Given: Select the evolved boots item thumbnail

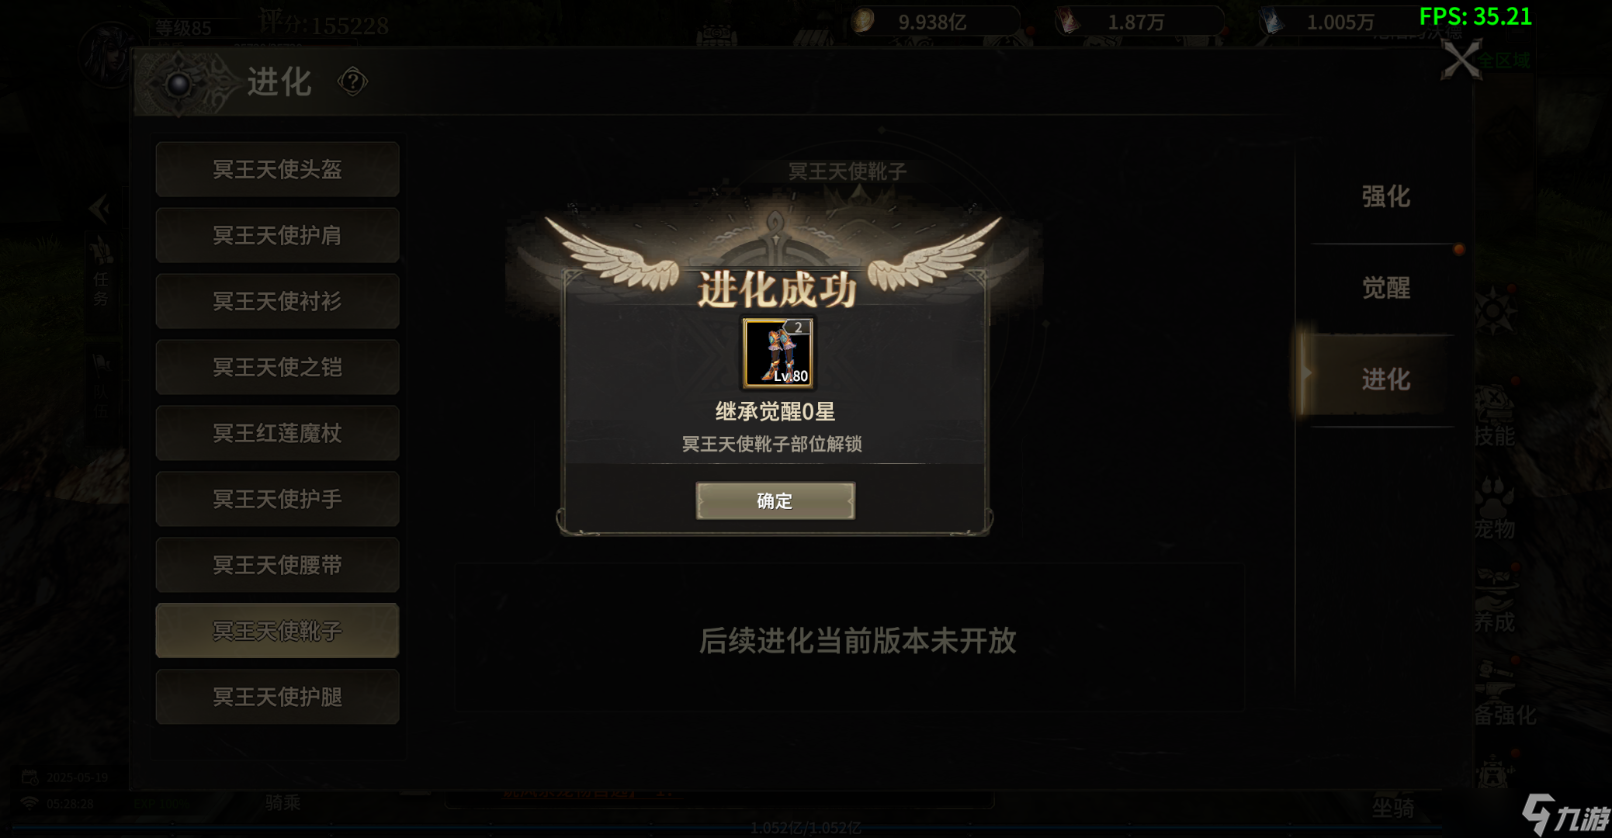Looking at the screenshot, I should coord(778,353).
